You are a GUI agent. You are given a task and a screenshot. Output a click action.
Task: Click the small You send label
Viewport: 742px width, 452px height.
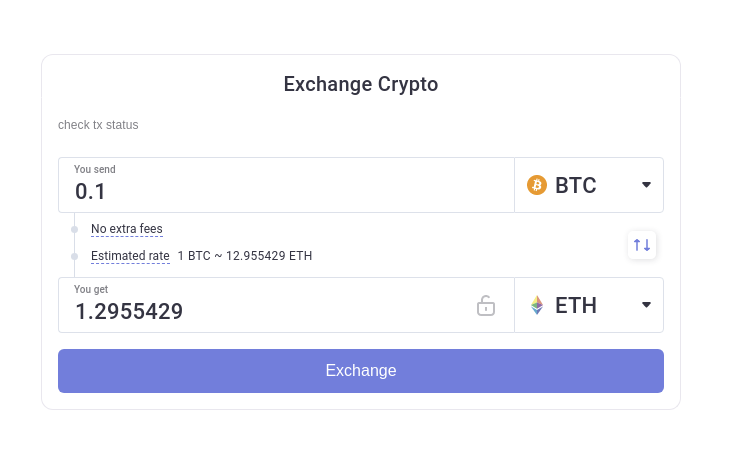click(x=95, y=169)
